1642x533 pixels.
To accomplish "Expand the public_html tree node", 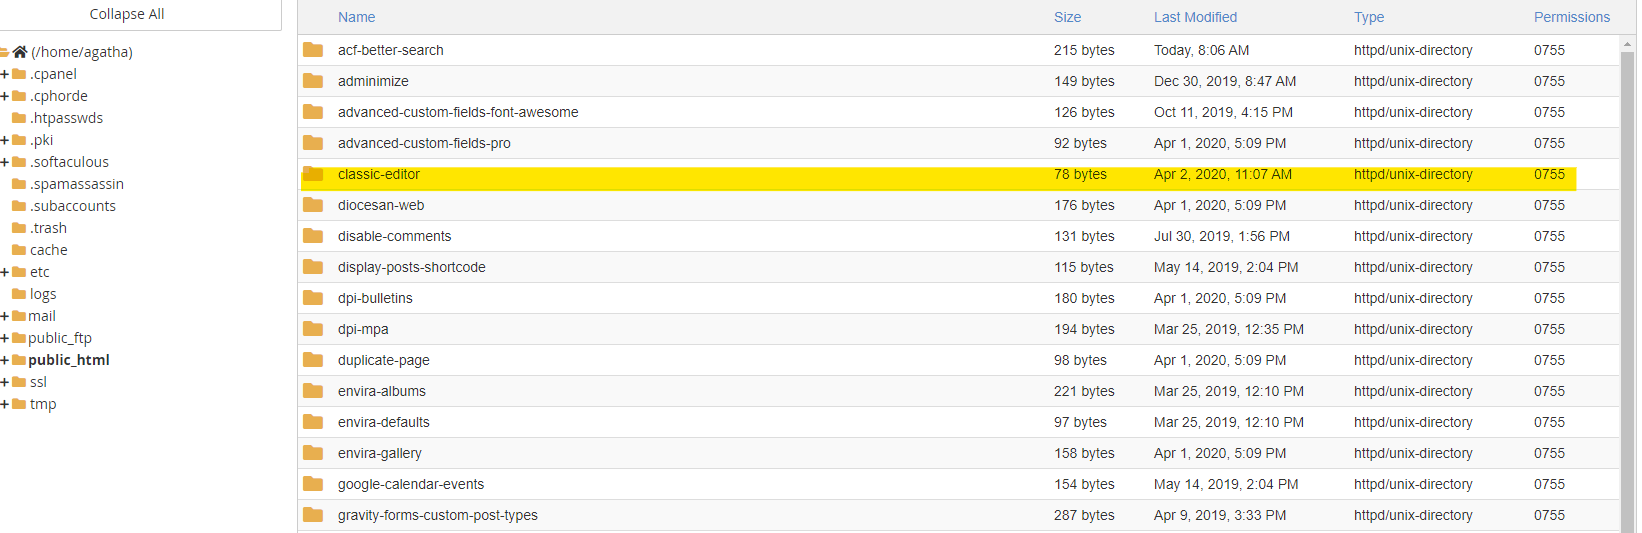I will coord(5,360).
